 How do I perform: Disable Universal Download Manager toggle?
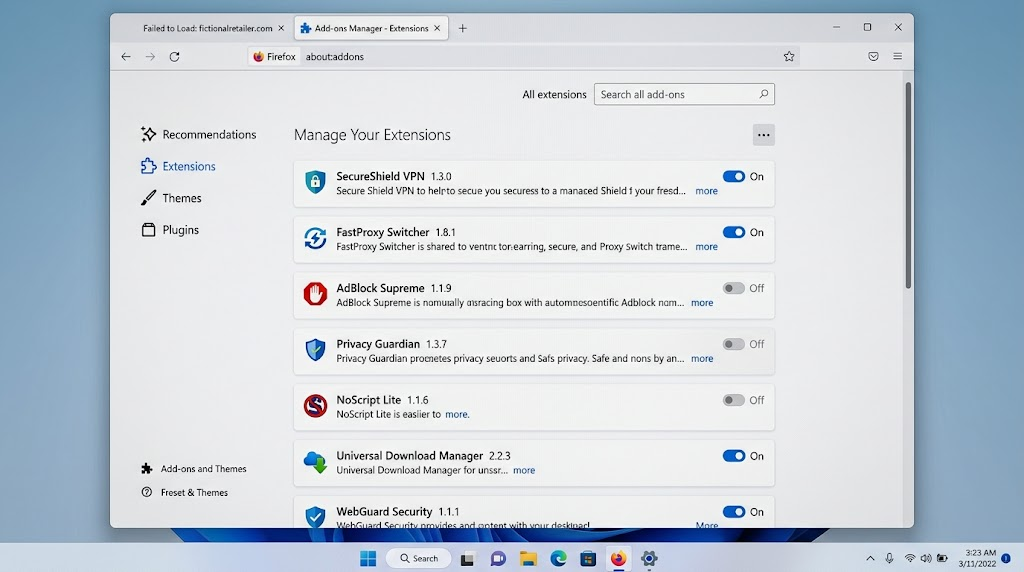tap(733, 456)
